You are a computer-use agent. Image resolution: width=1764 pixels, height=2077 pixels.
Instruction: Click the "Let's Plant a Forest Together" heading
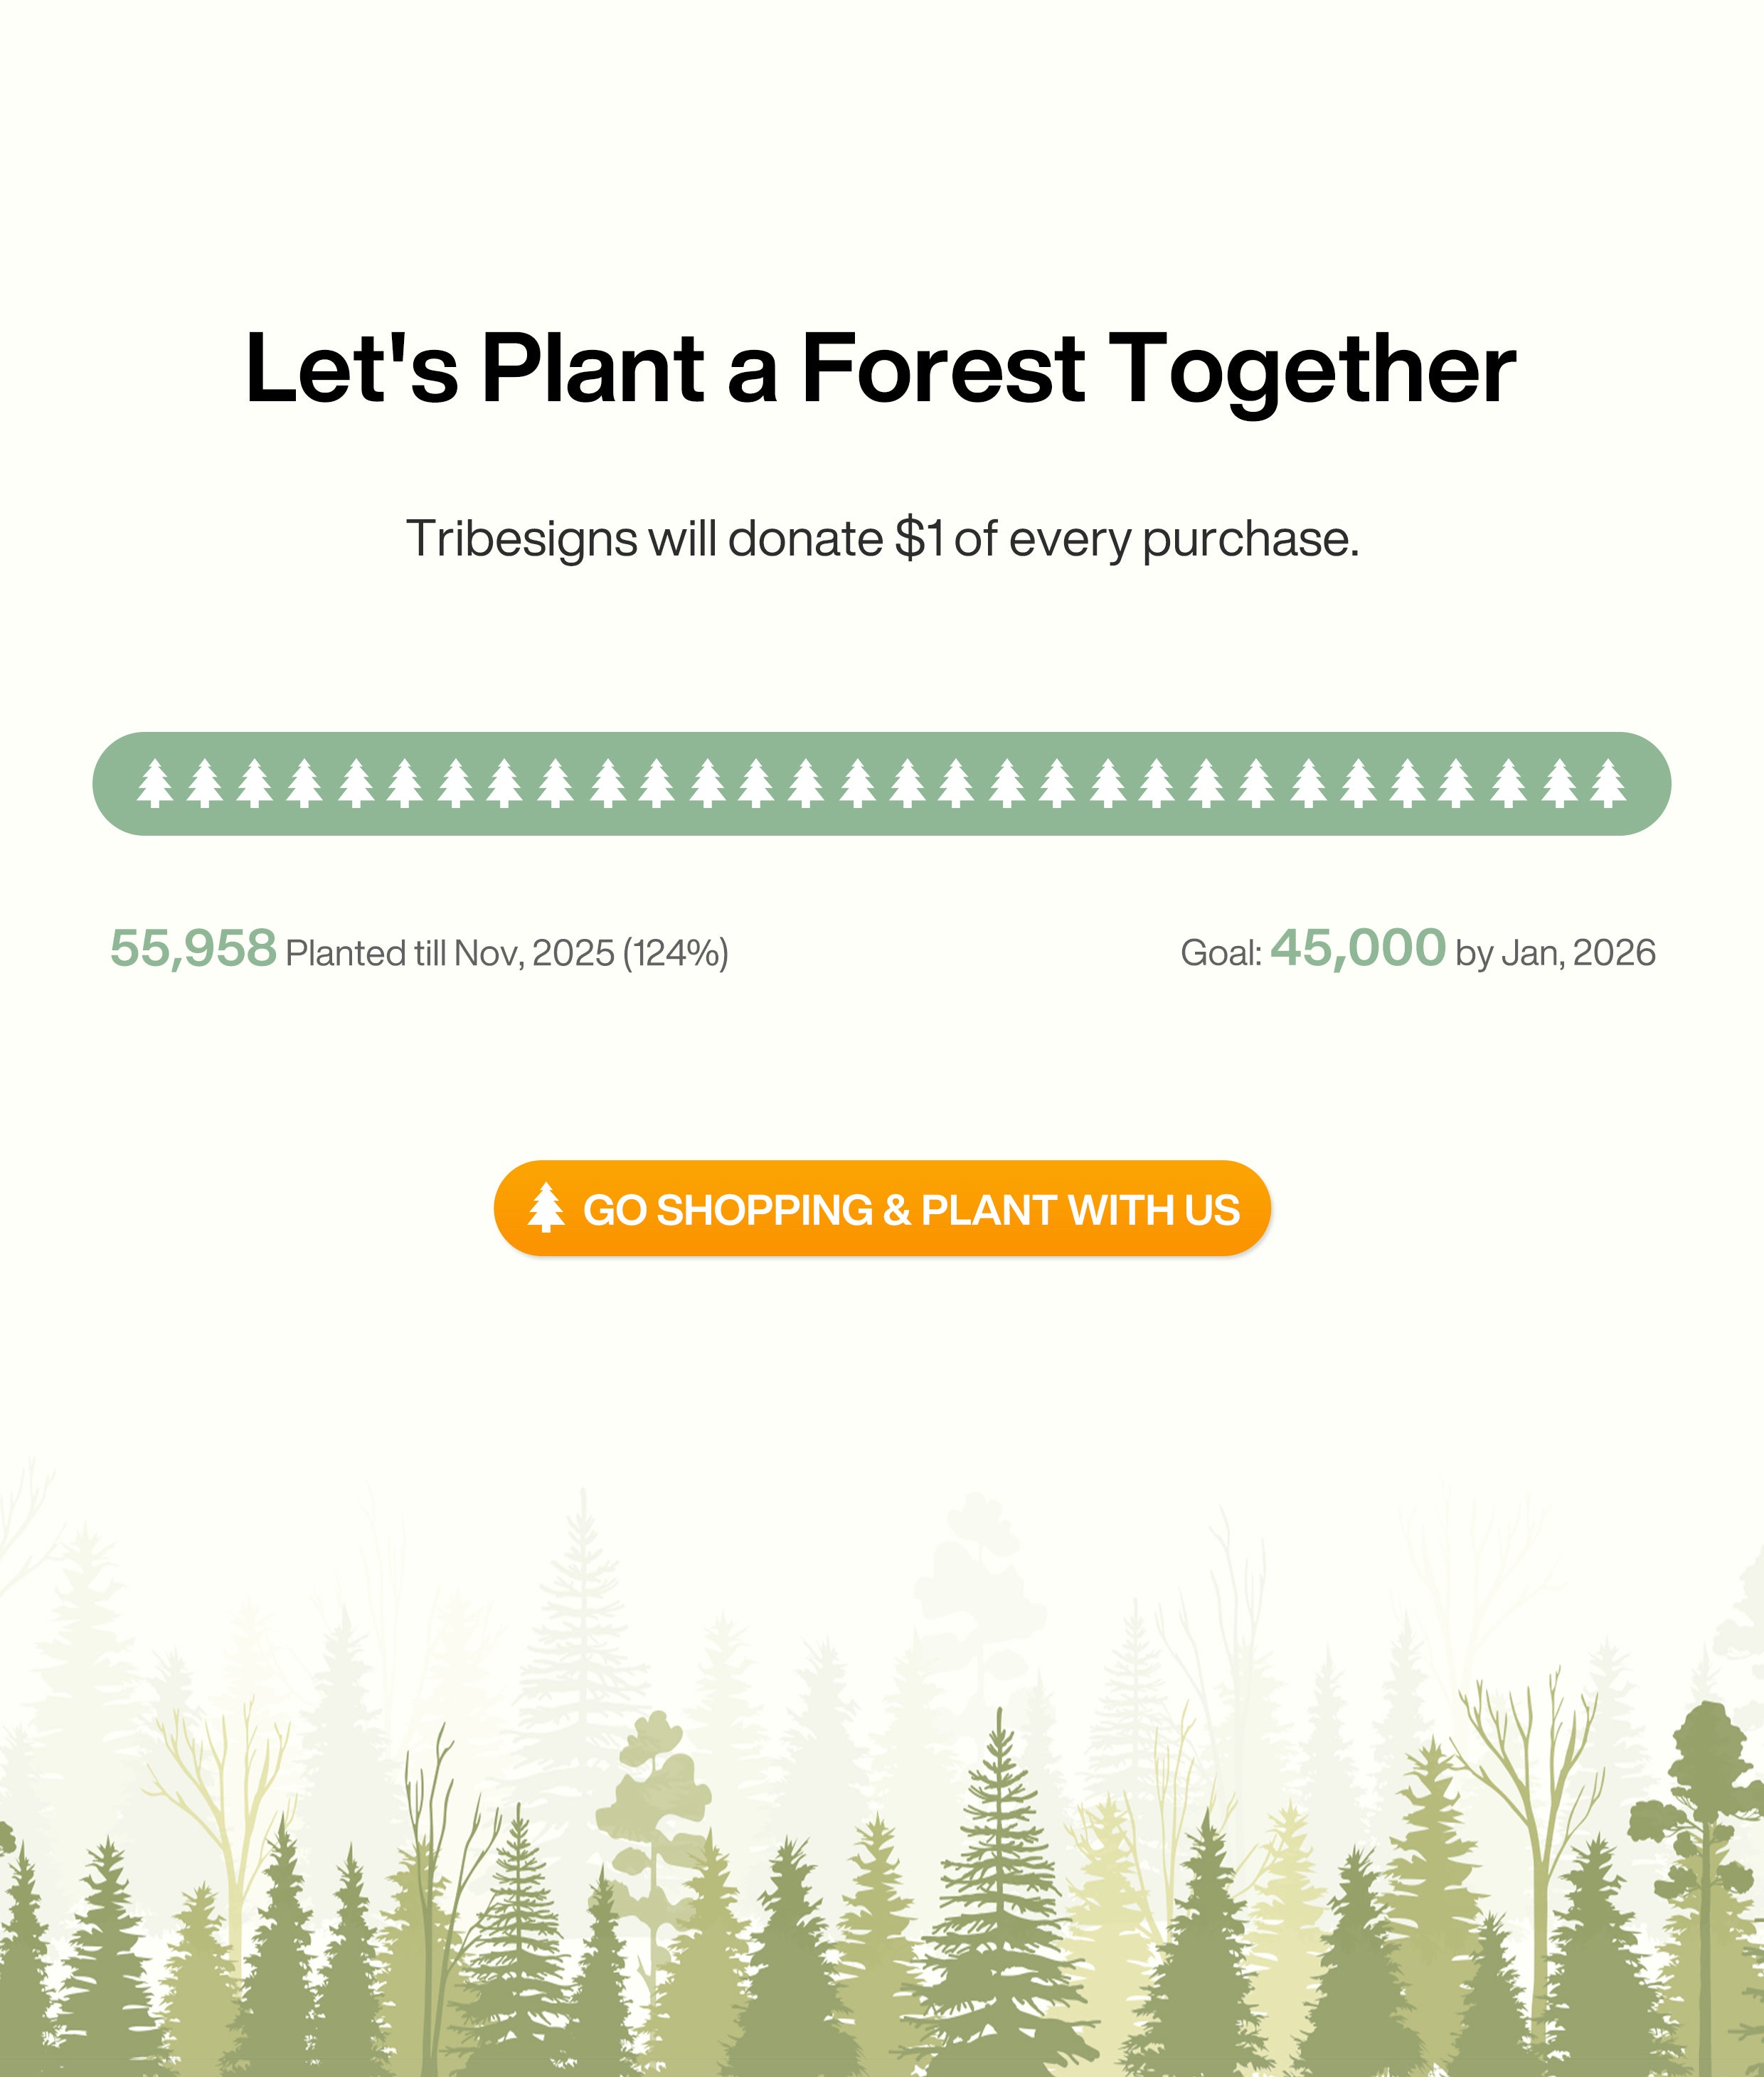(881, 369)
